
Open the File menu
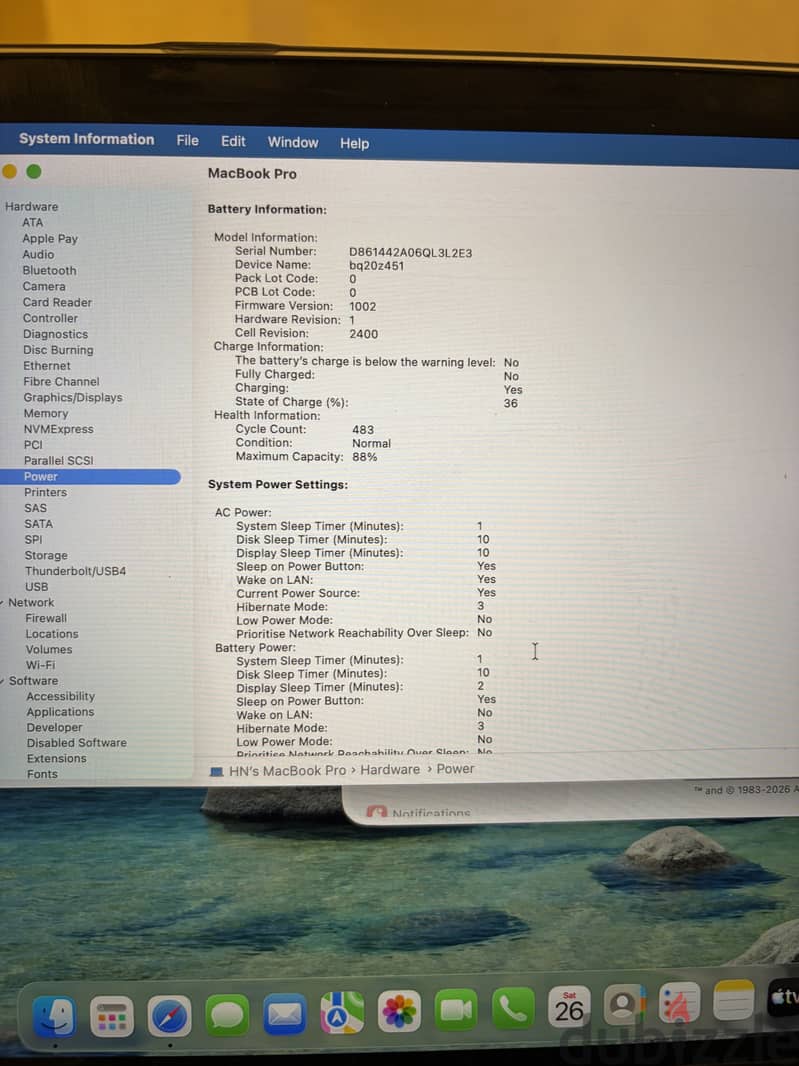coord(188,140)
